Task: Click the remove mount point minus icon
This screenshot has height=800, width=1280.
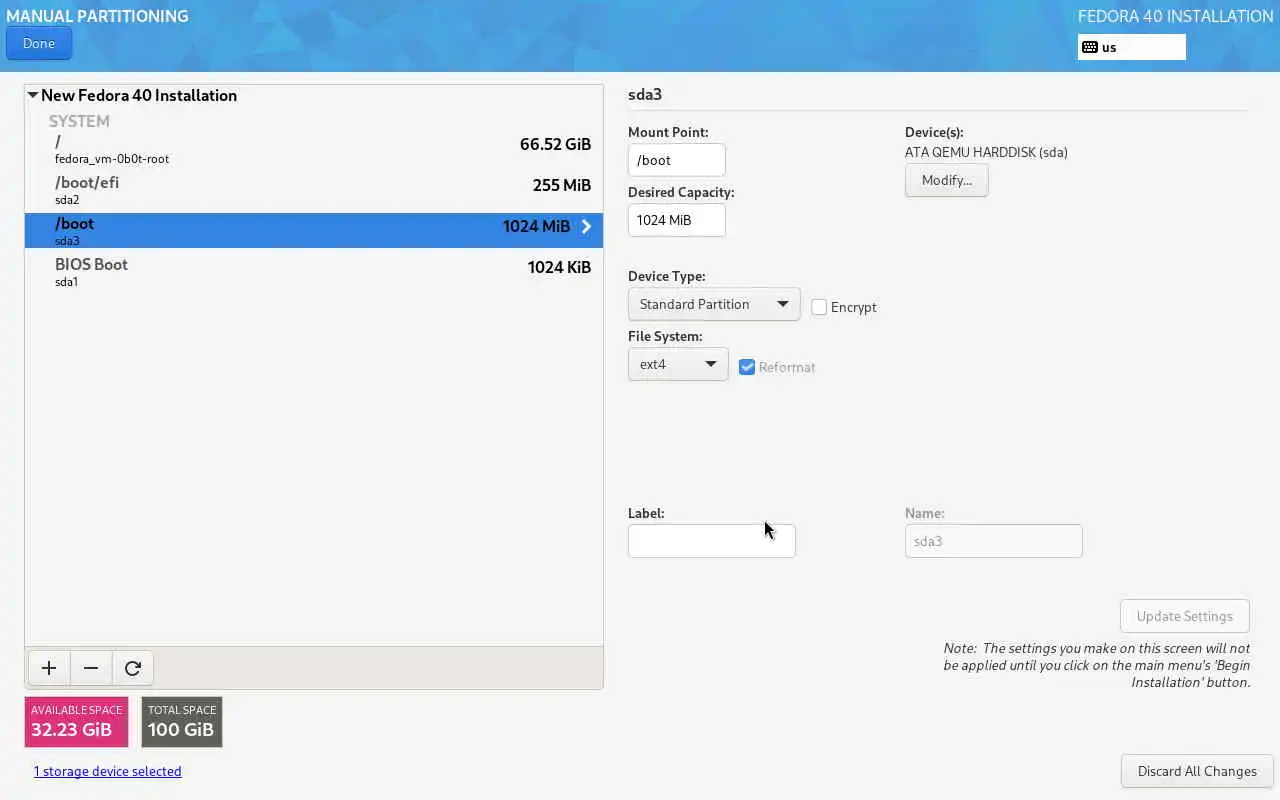Action: click(91, 668)
